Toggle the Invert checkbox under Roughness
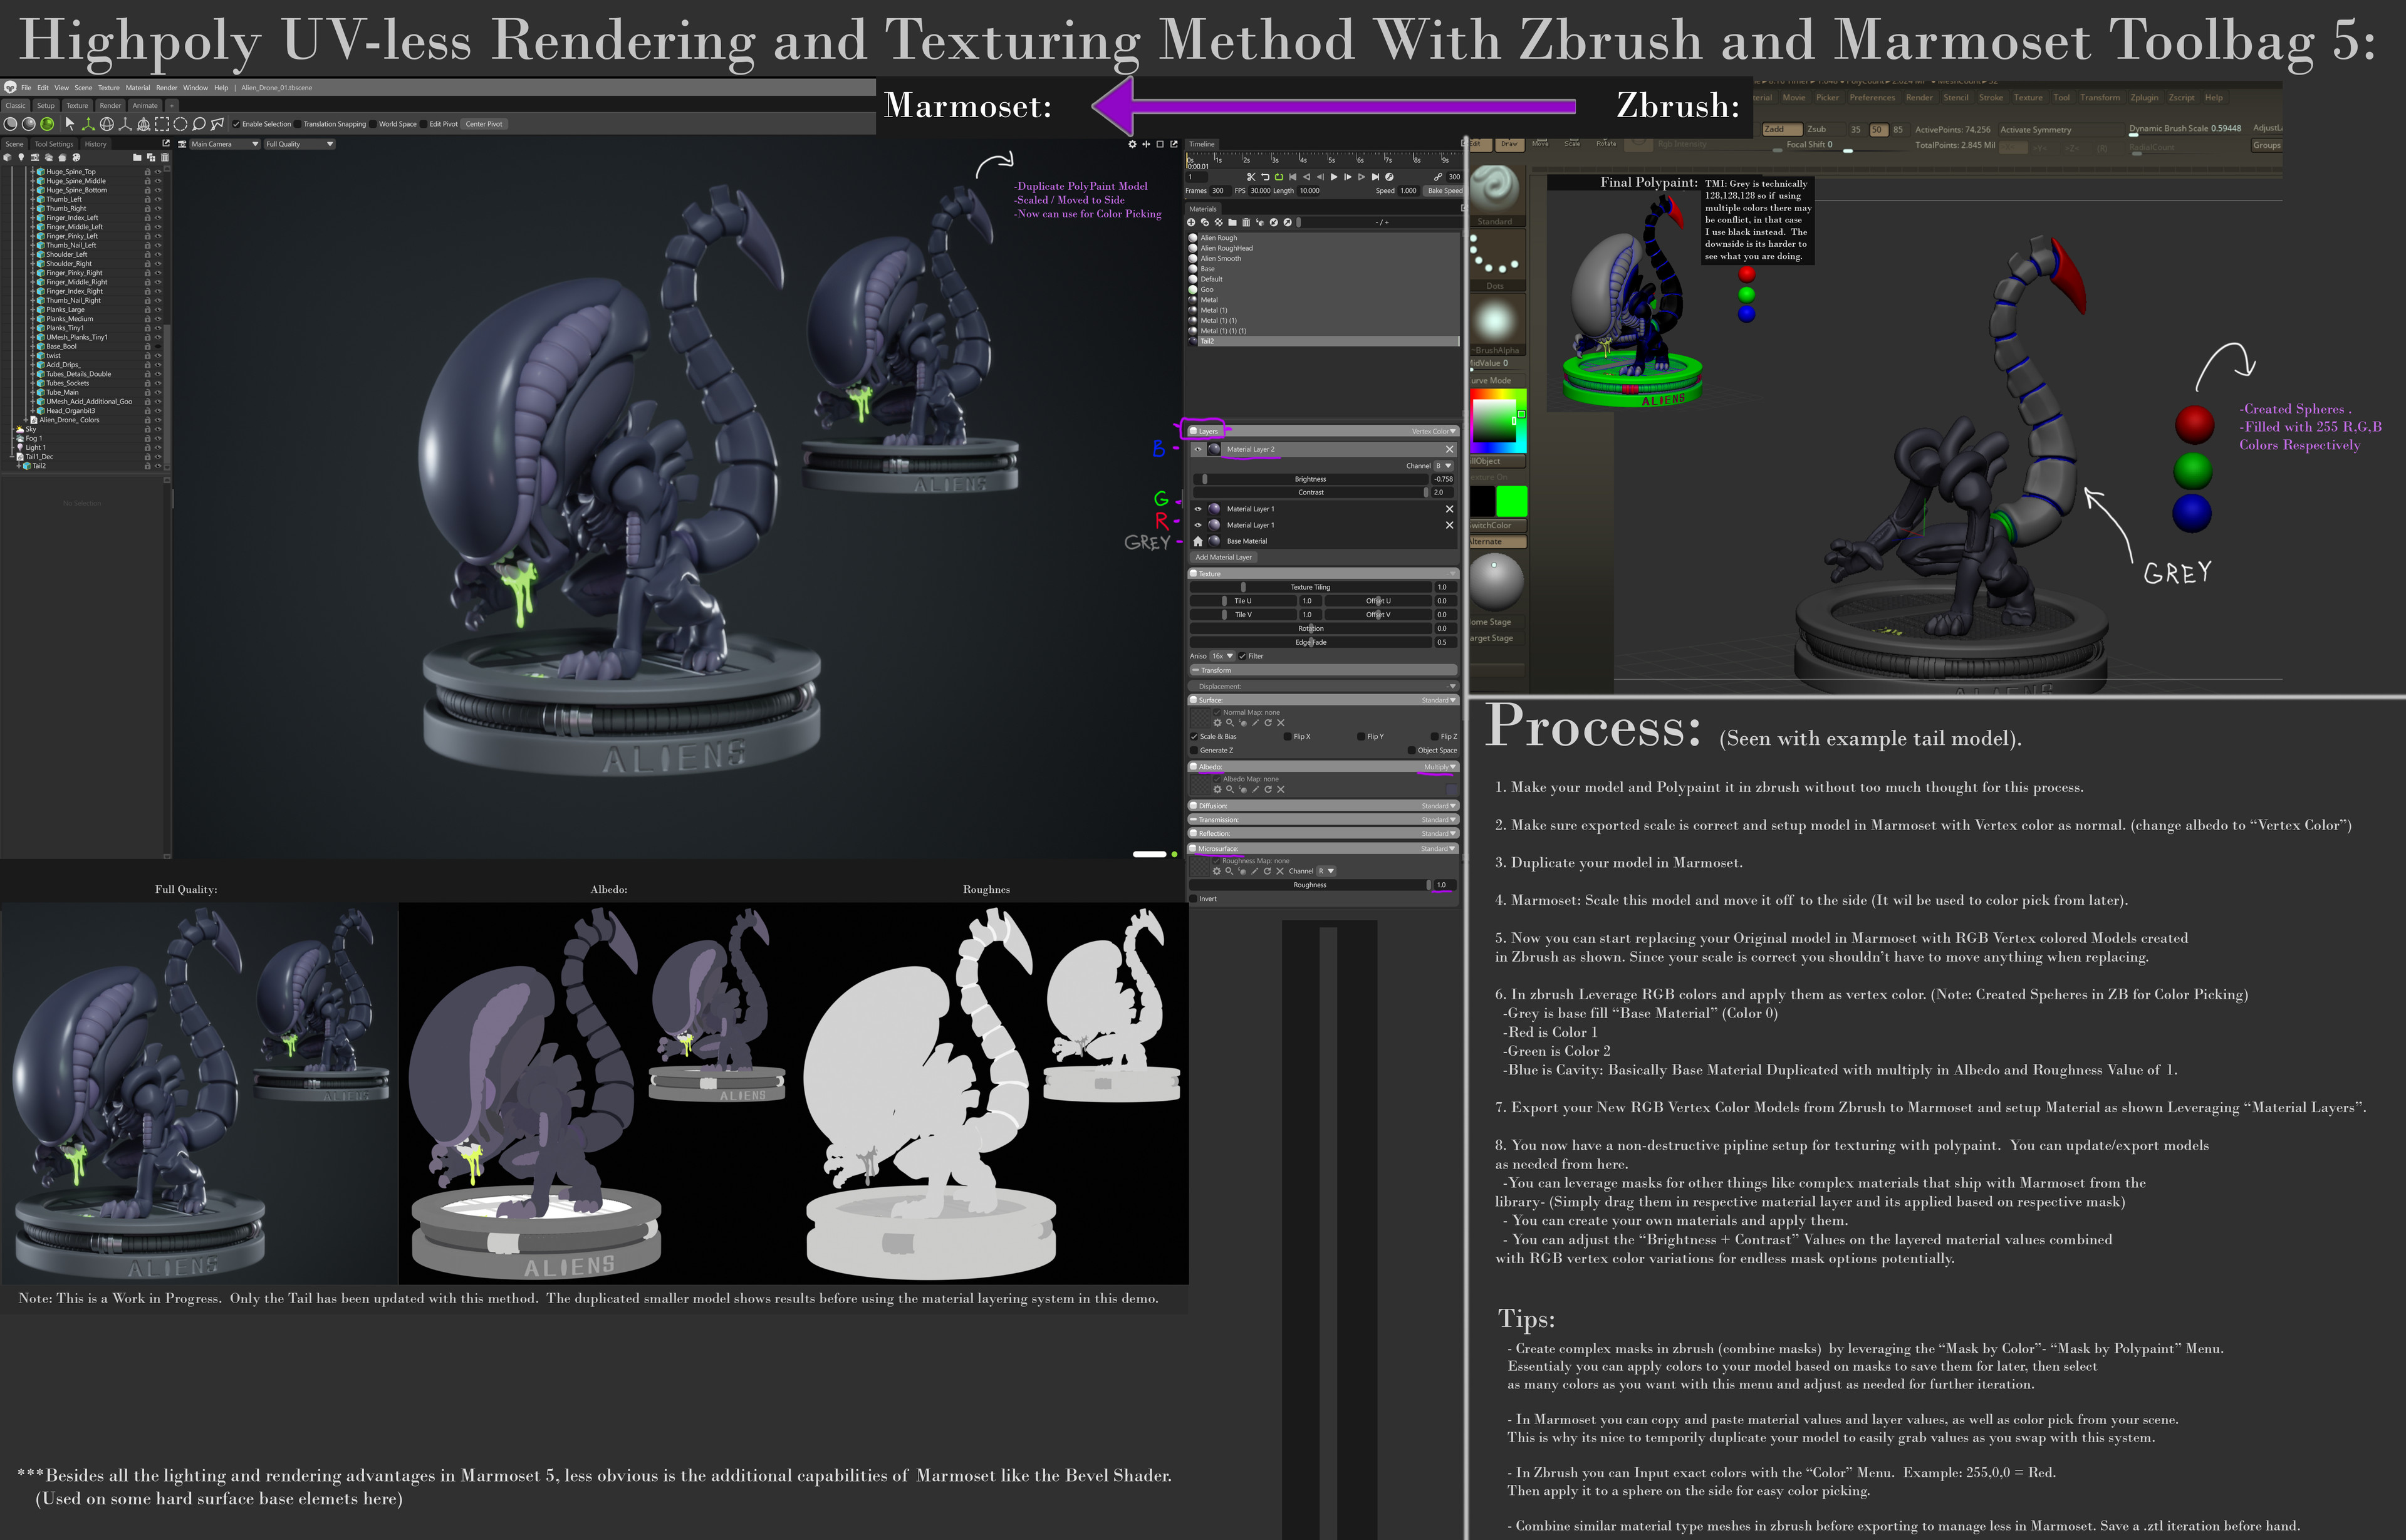Screen dimensions: 2406x1540 pos(1193,899)
